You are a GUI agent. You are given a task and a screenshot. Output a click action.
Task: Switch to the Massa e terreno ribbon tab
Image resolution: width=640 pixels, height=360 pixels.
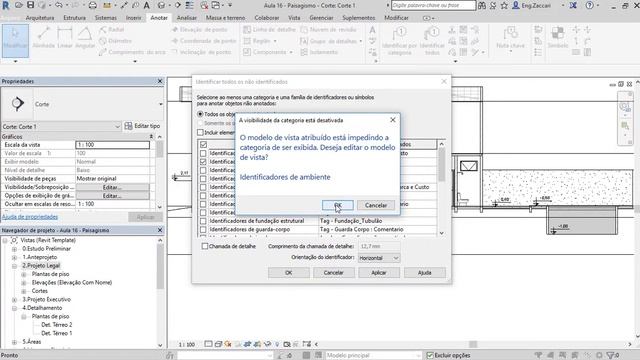[225, 18]
